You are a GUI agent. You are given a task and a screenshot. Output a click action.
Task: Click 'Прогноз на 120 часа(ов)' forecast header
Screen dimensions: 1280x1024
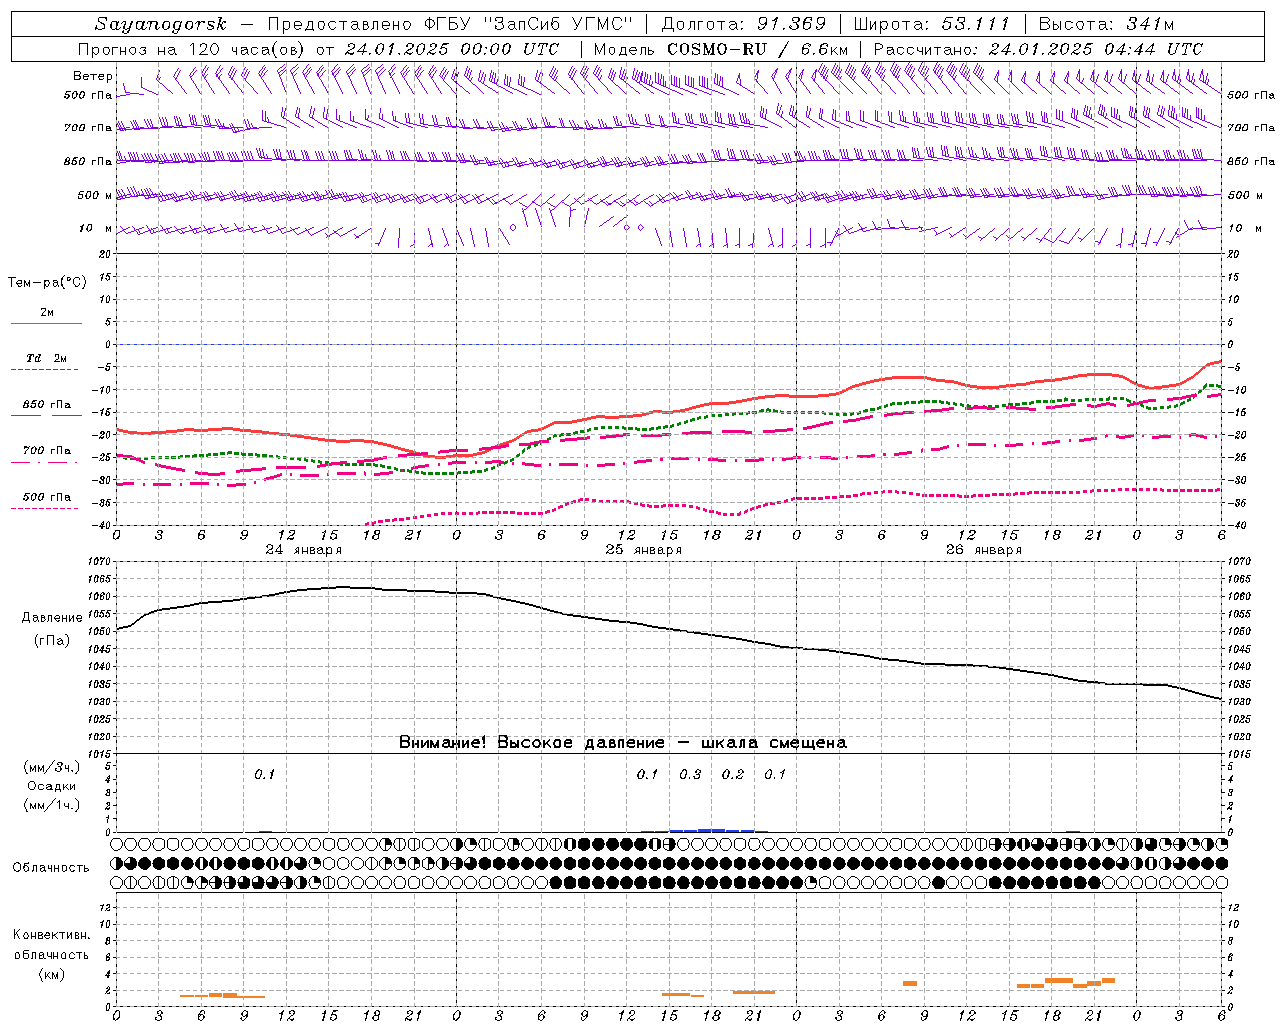point(193,49)
